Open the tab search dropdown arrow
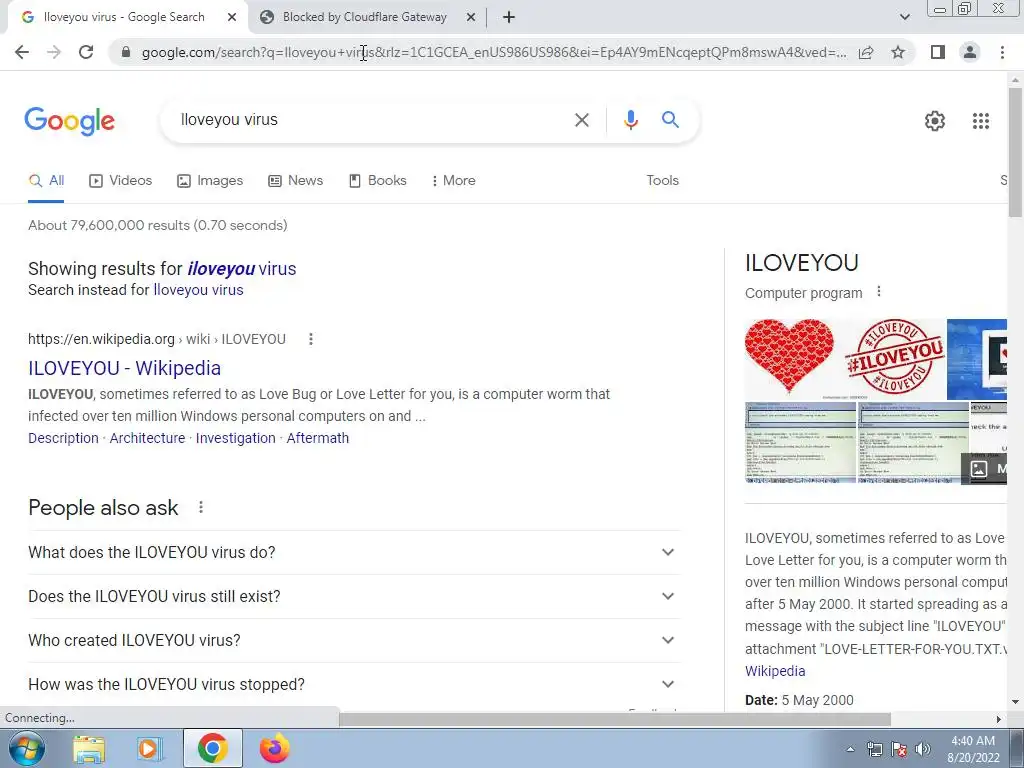The height and width of the screenshot is (768, 1024). point(904,18)
